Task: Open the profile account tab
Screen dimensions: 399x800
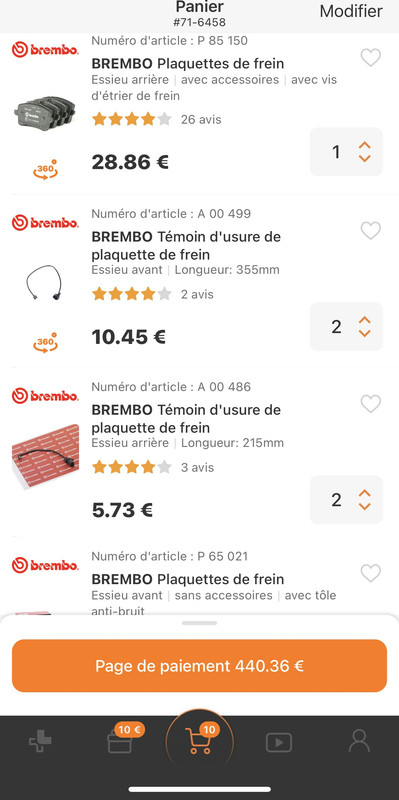Action: 359,741
